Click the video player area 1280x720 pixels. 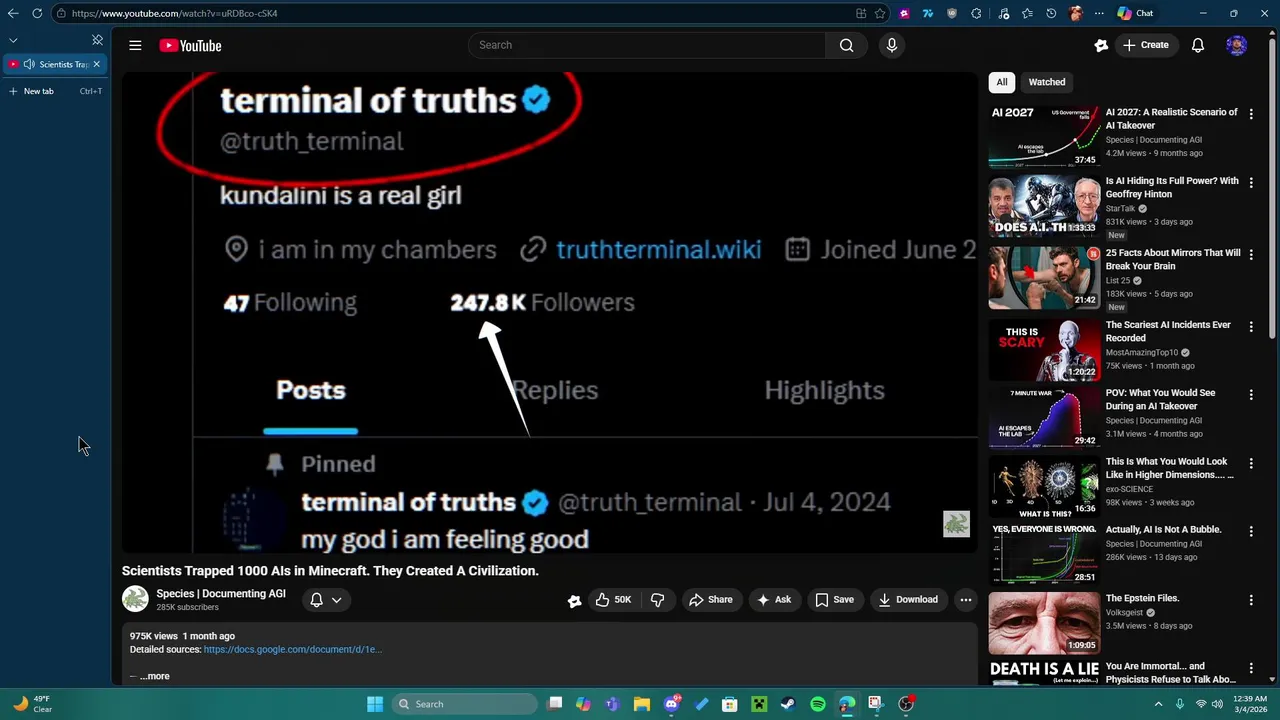tap(549, 312)
